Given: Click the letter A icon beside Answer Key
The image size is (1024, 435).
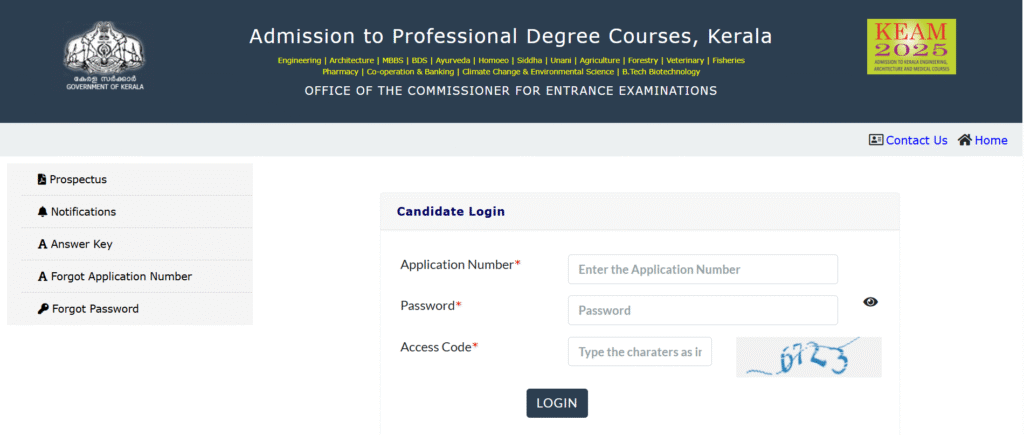Looking at the screenshot, I should point(43,244).
